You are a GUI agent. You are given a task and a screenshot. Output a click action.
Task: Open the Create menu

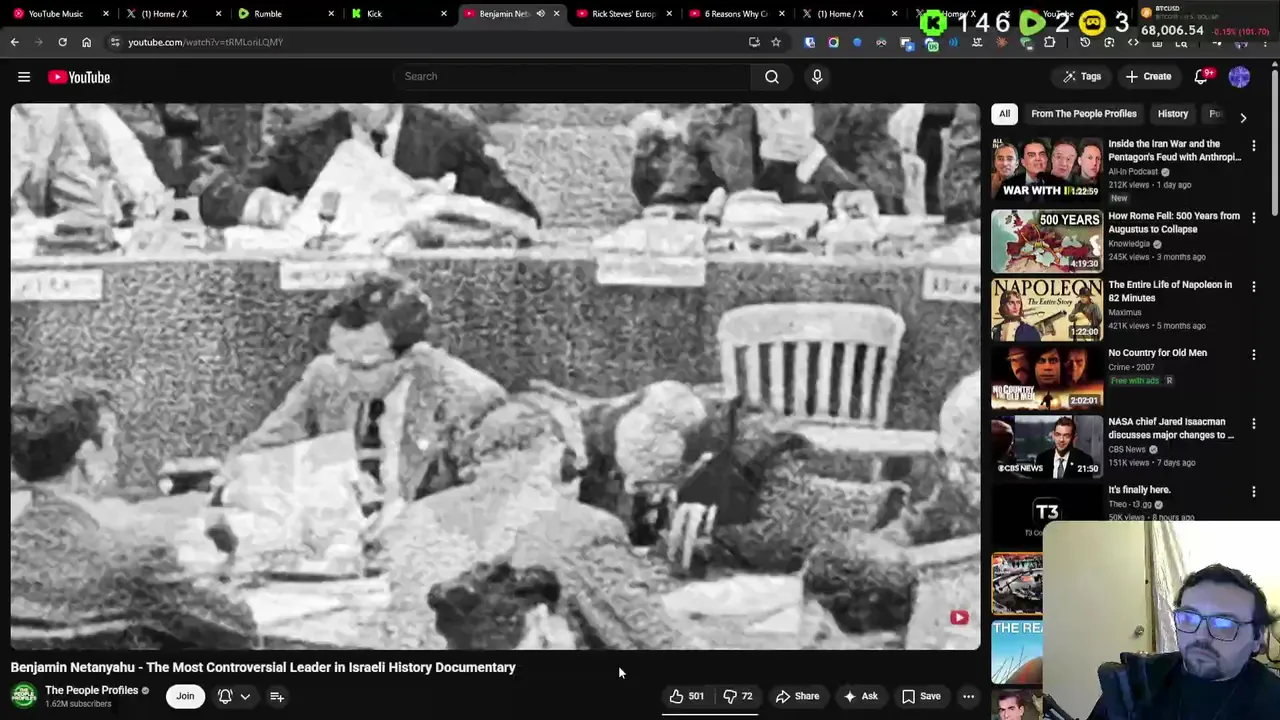coord(1148,77)
